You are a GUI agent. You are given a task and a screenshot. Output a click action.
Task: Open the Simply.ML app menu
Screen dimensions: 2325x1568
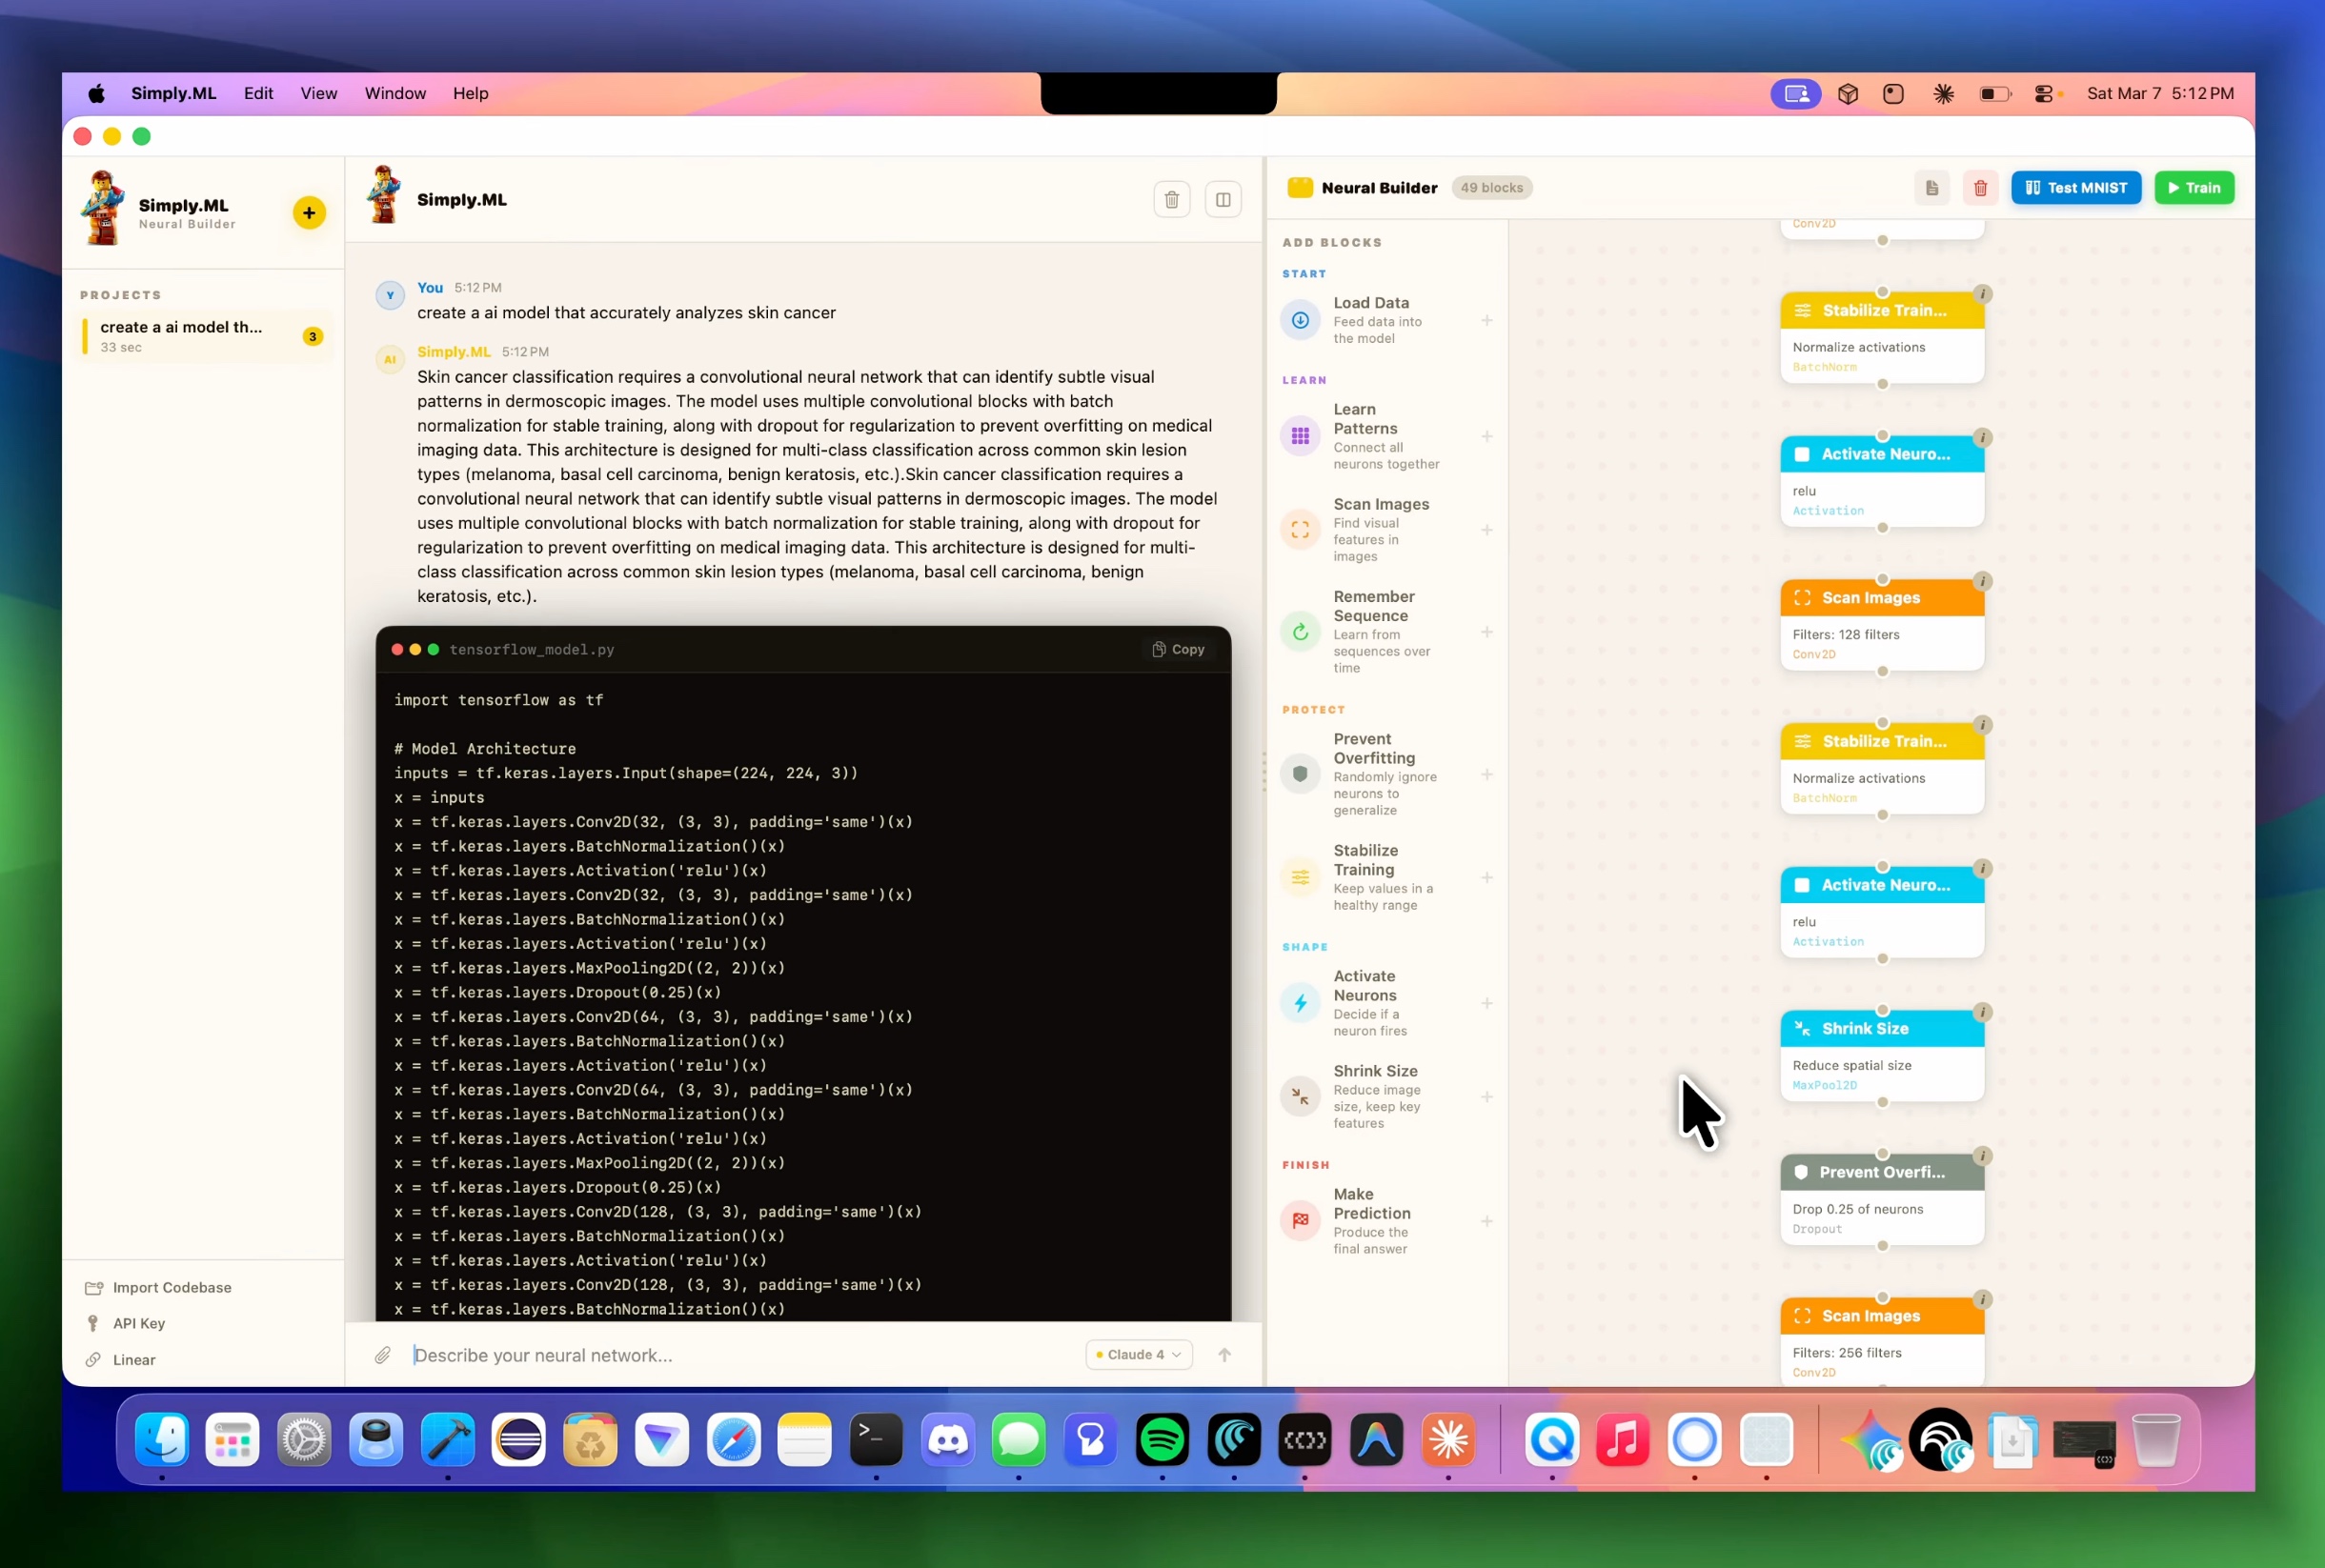(173, 93)
